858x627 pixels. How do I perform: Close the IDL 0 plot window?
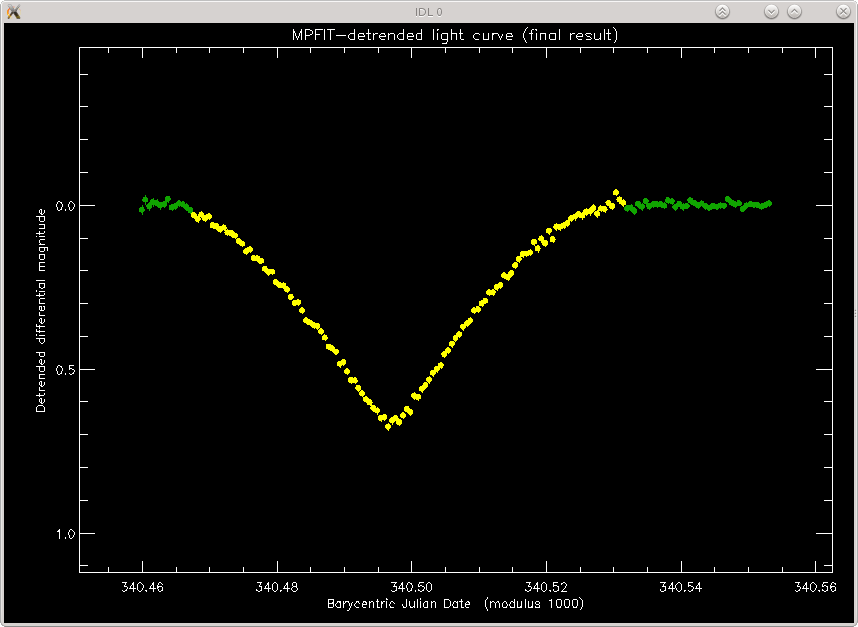tap(843, 11)
